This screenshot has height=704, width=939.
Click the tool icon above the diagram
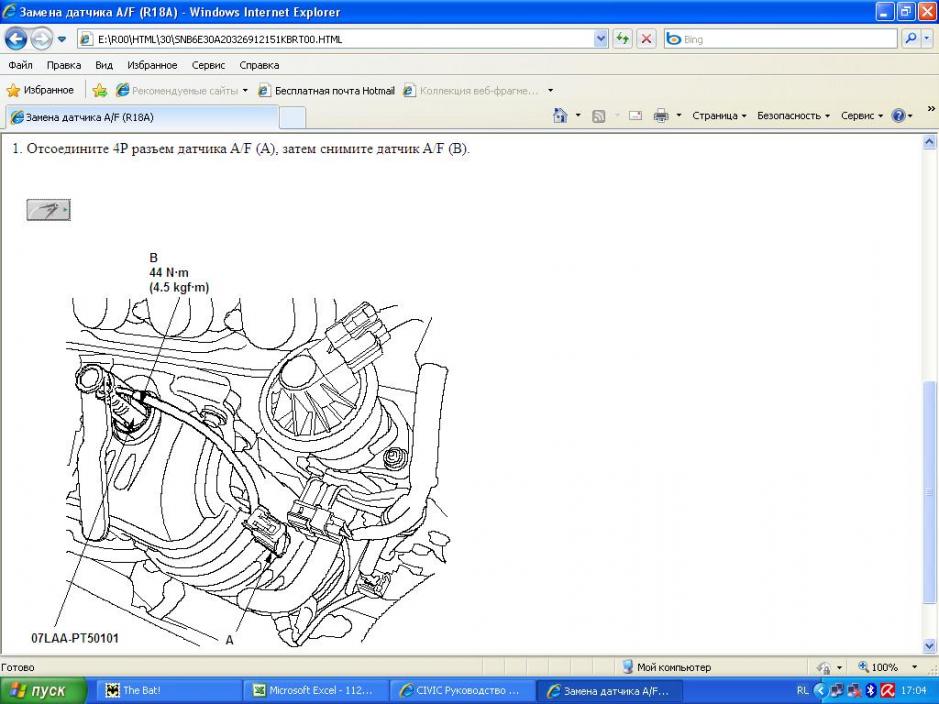[x=48, y=209]
